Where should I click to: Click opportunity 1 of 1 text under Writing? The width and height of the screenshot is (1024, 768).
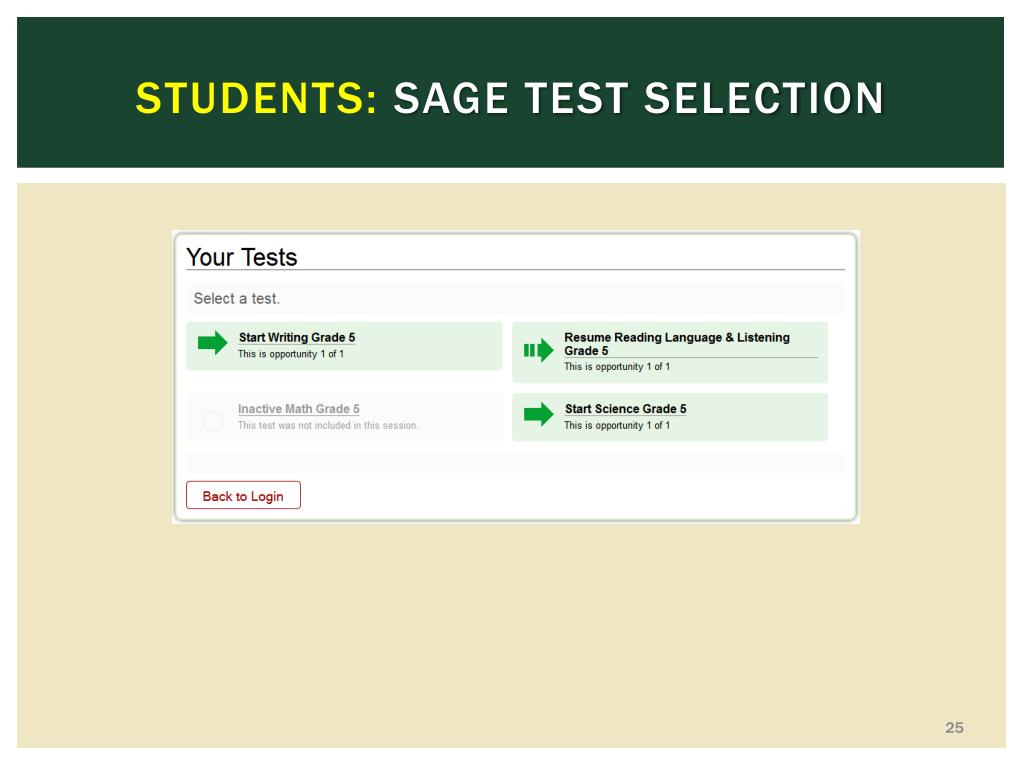click(291, 354)
